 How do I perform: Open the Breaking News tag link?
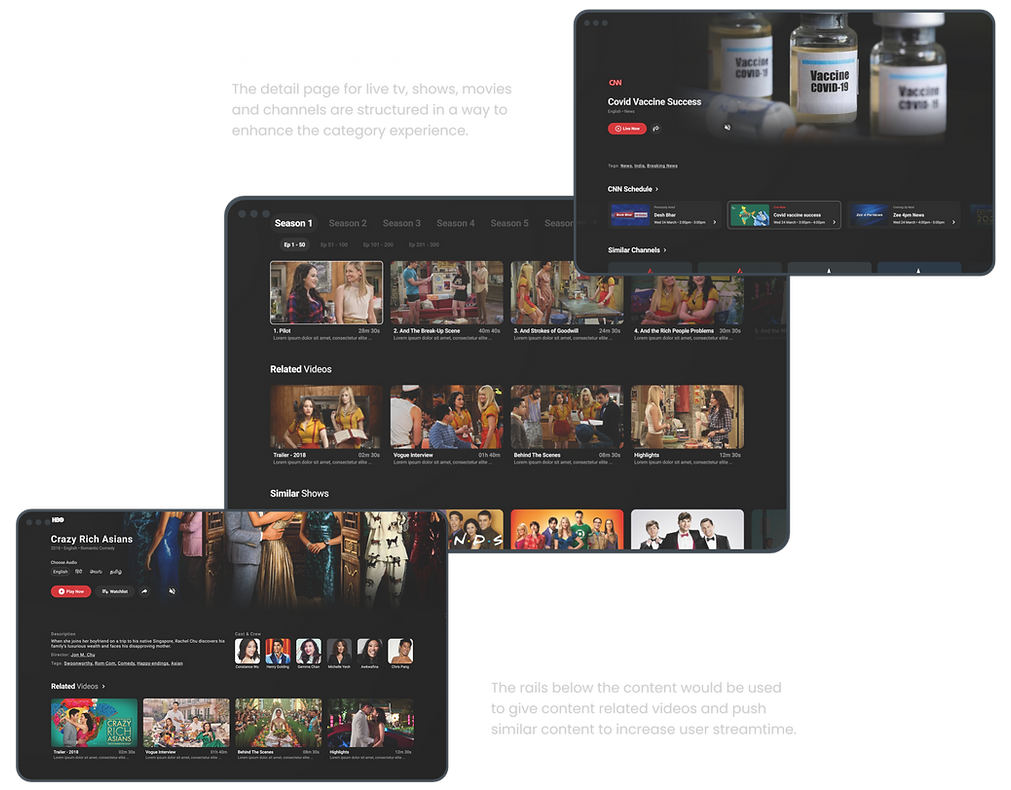(662, 166)
